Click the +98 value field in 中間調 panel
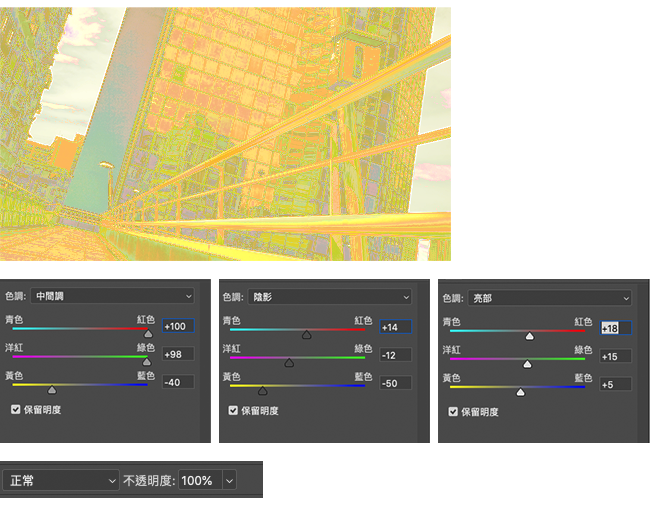This screenshot has height=506, width=663. point(178,354)
